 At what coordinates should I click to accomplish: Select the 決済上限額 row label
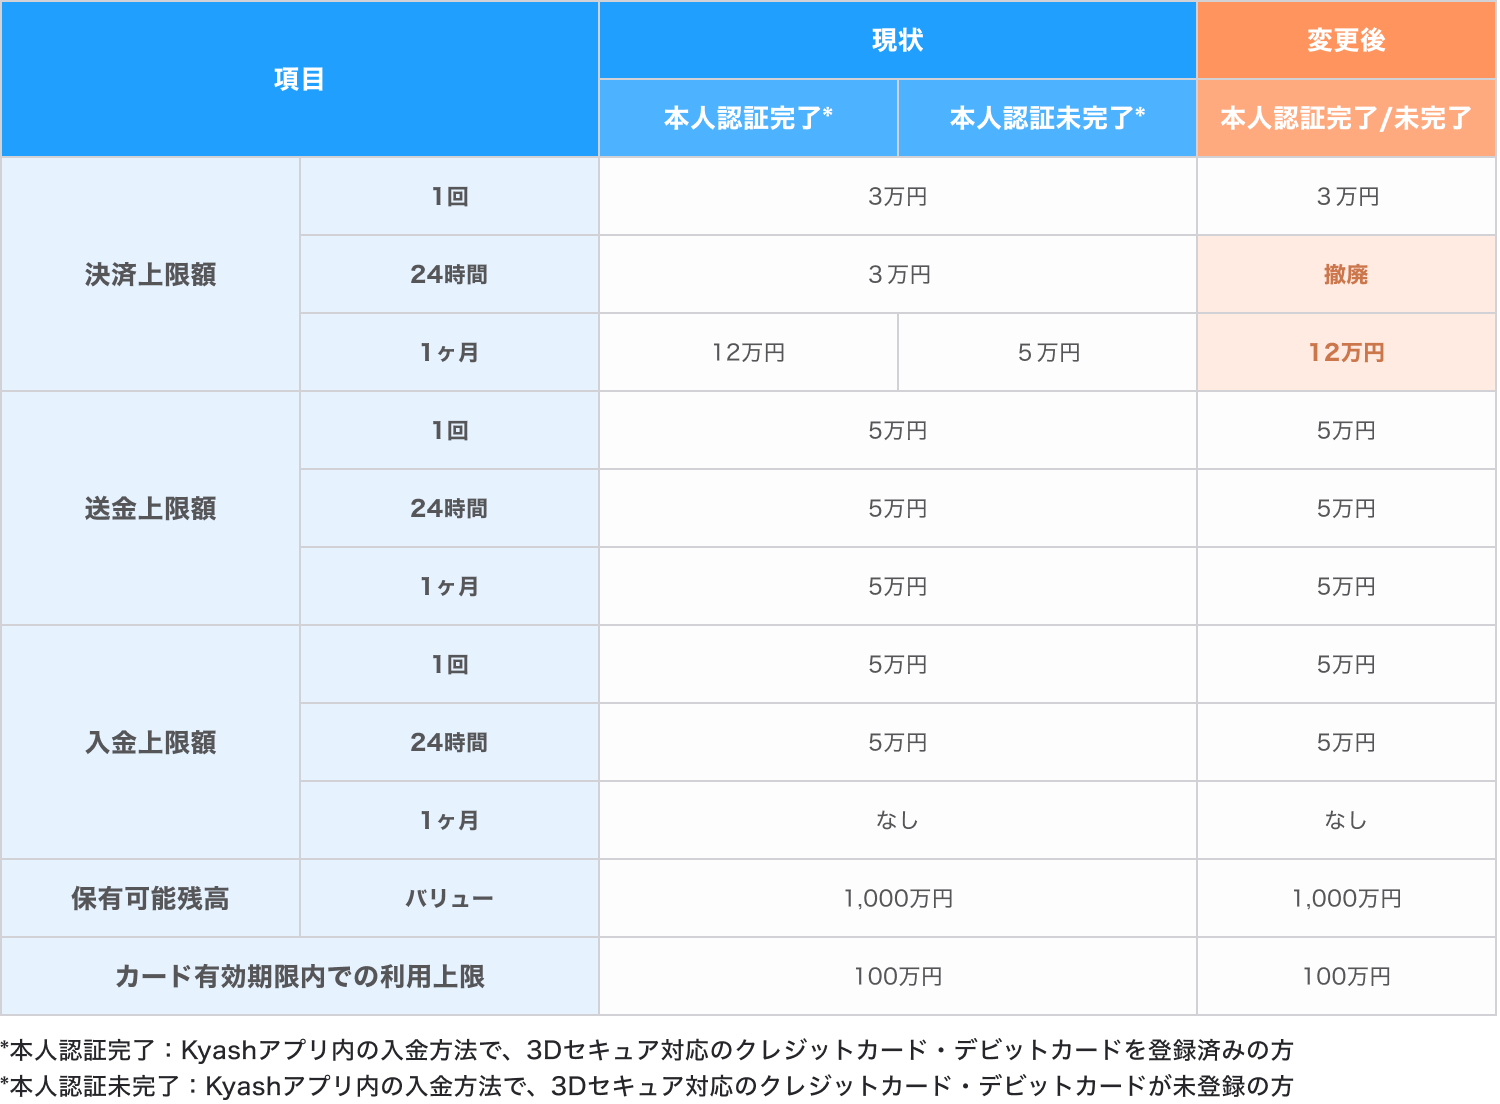[149, 274]
